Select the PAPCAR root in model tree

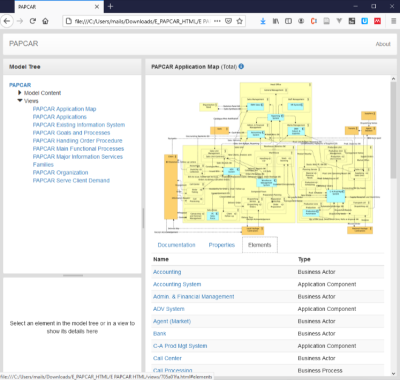pyautogui.click(x=20, y=85)
